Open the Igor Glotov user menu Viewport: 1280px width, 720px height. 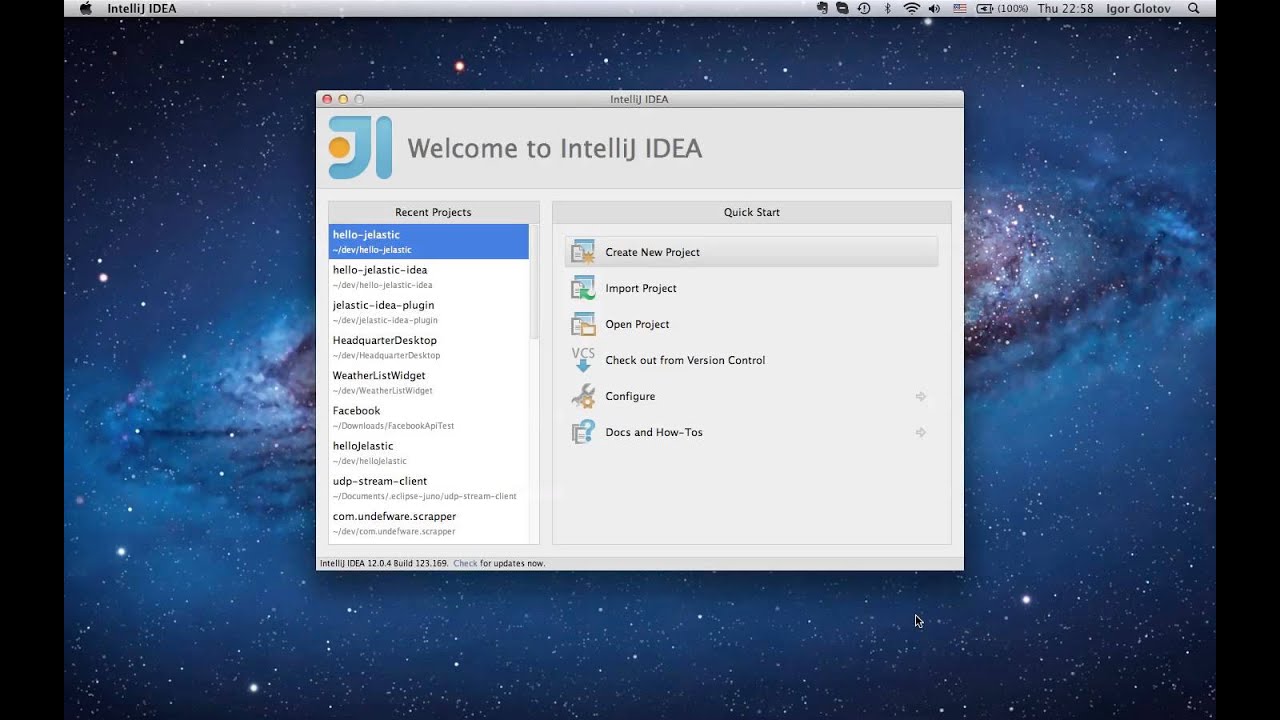pos(1139,8)
